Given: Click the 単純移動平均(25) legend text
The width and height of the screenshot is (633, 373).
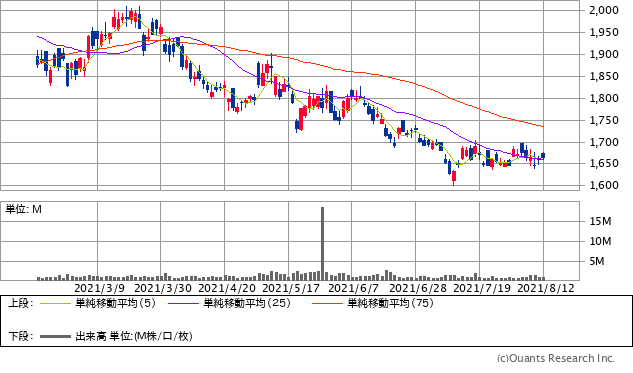Looking at the screenshot, I should [x=247, y=303].
